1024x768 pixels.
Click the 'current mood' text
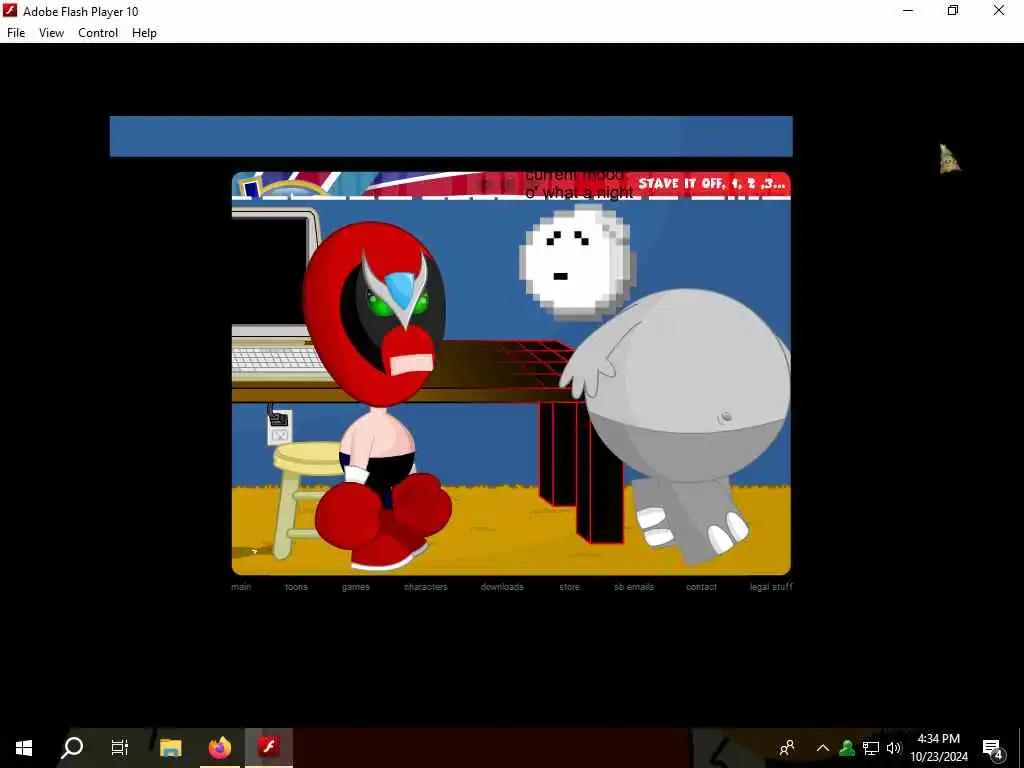click(x=577, y=176)
